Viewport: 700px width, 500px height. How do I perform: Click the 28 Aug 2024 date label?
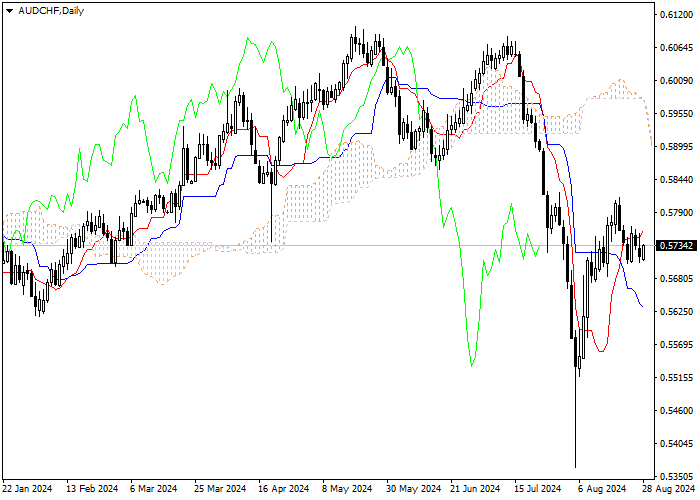[x=668, y=489]
